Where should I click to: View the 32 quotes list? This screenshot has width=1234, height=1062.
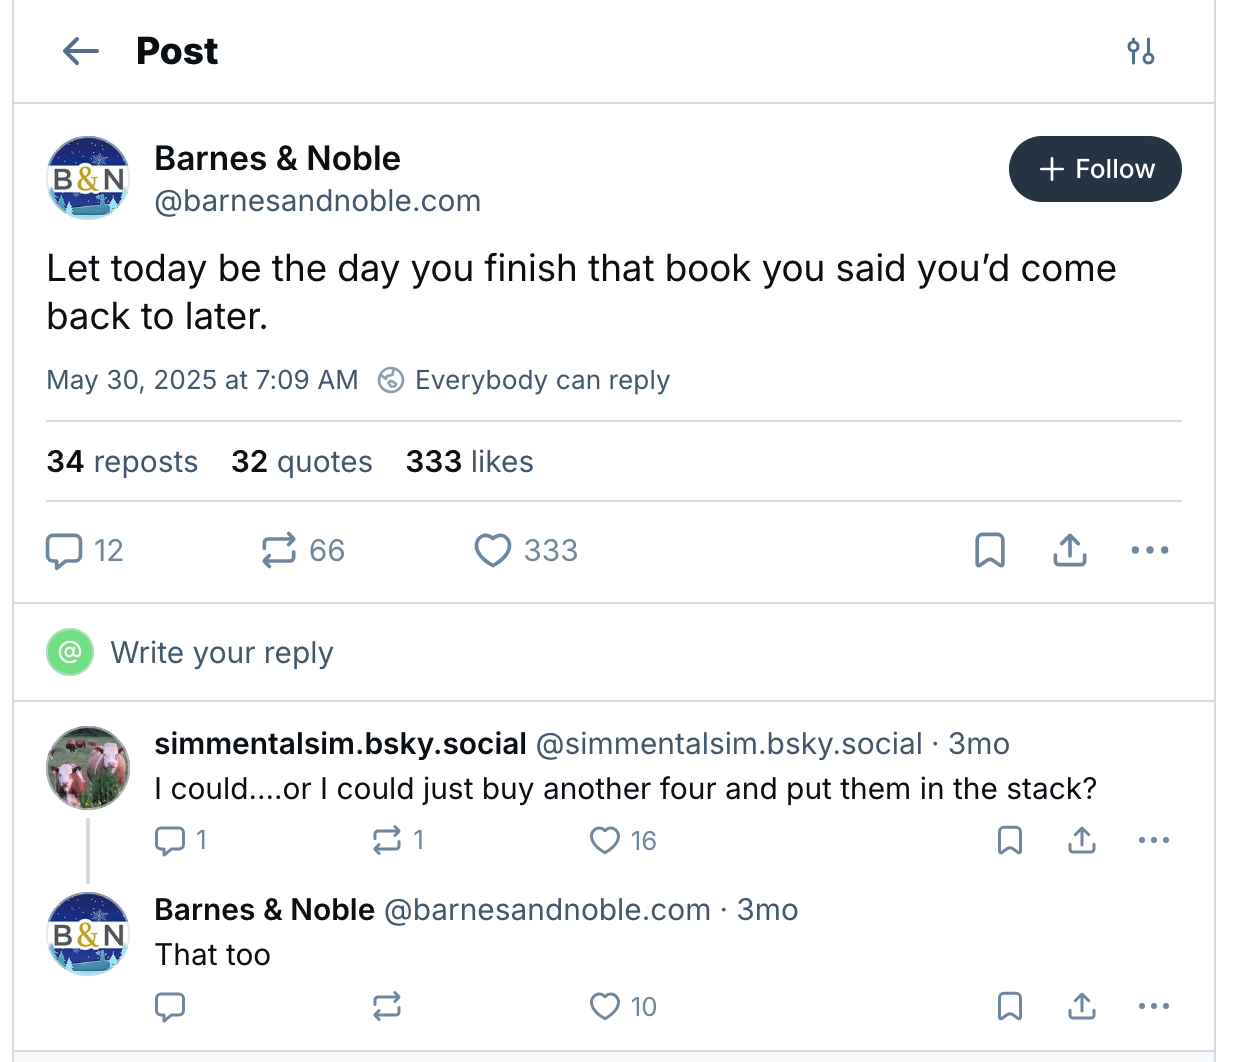[301, 462]
